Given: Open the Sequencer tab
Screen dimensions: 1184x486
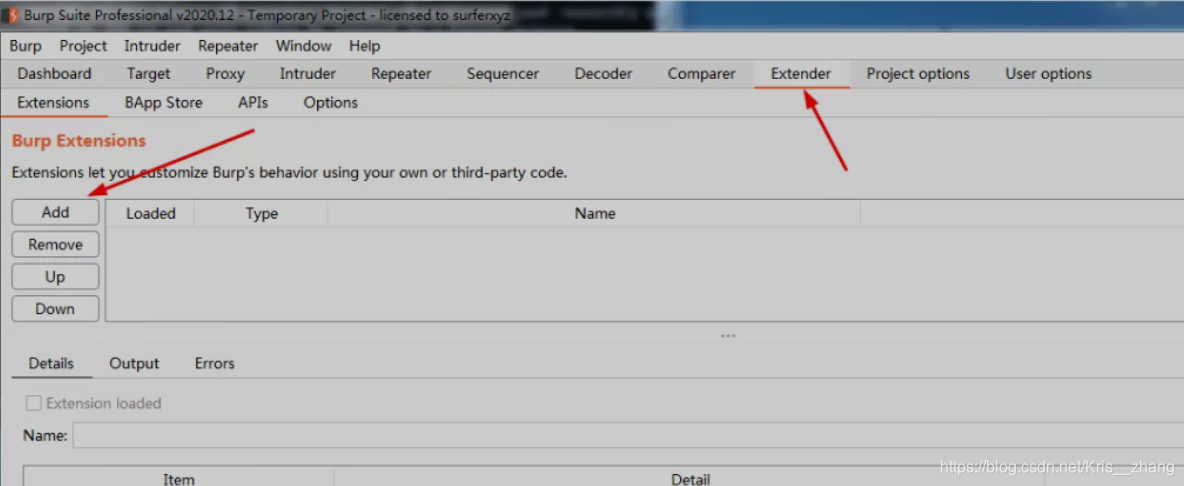Looking at the screenshot, I should (503, 74).
